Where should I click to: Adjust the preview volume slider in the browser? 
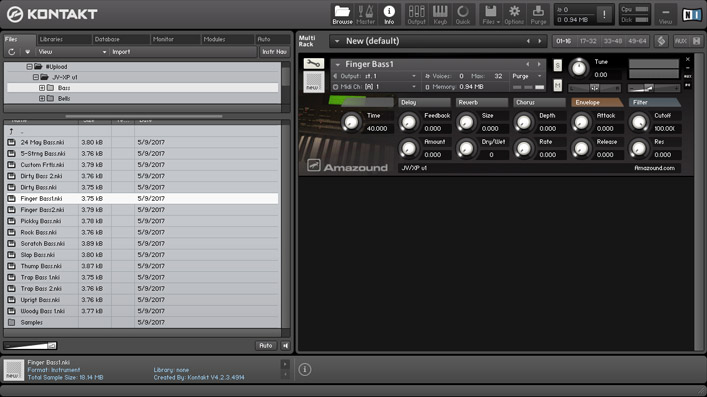[x=31, y=346]
